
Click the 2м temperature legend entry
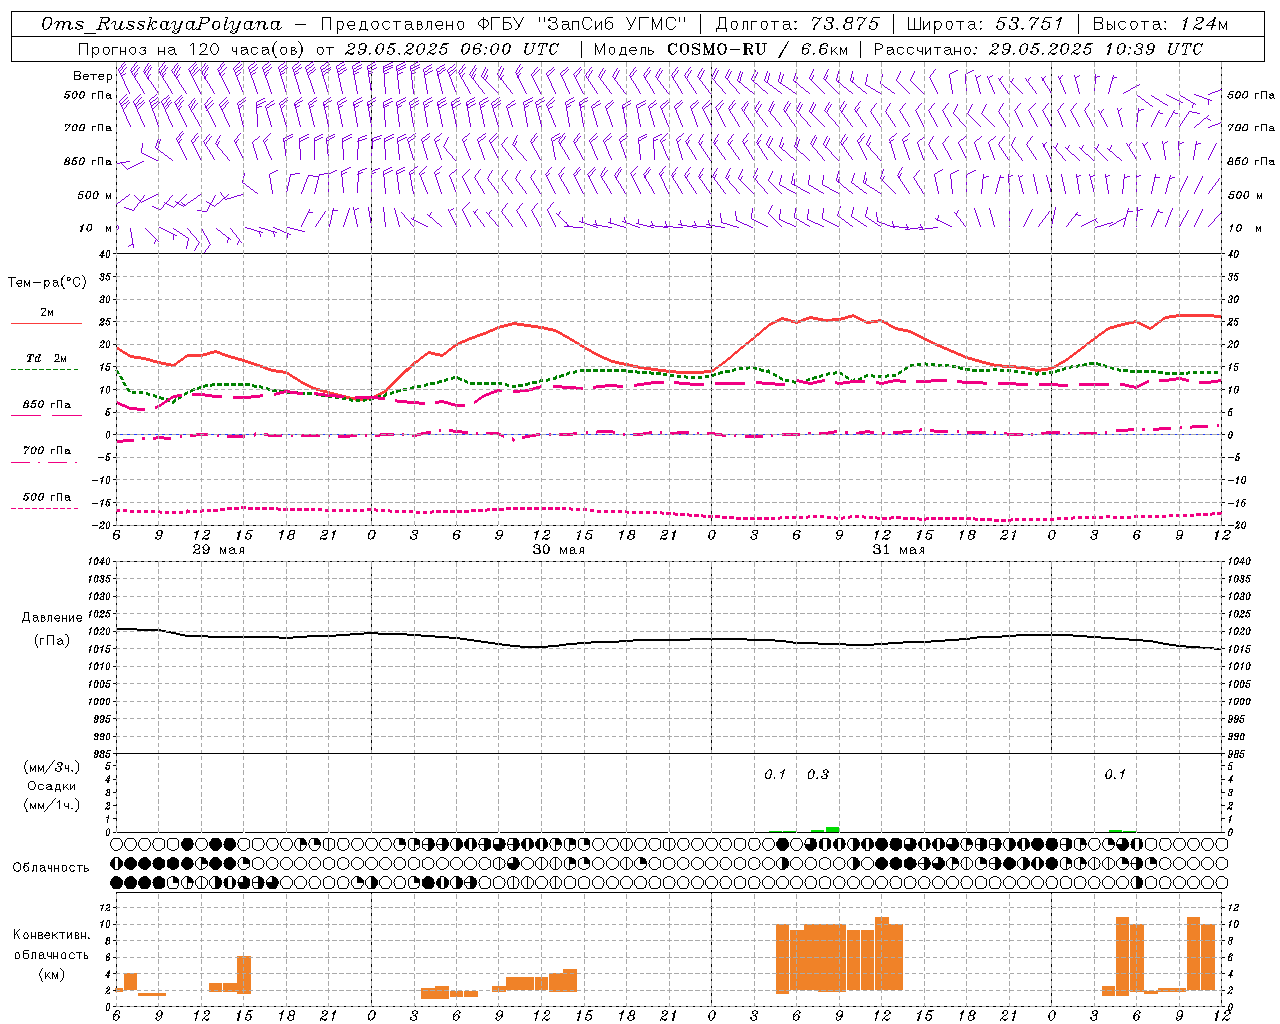click(47, 313)
